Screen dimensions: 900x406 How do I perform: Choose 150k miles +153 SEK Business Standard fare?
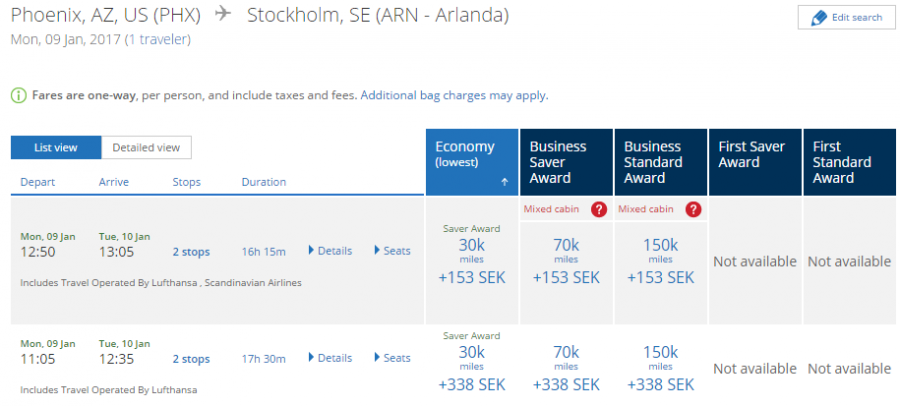tap(660, 262)
